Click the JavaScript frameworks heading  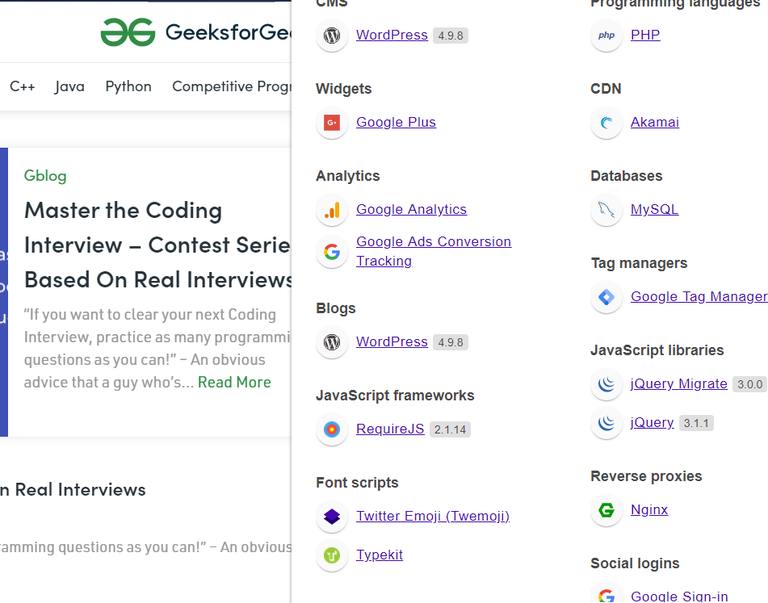coord(395,395)
